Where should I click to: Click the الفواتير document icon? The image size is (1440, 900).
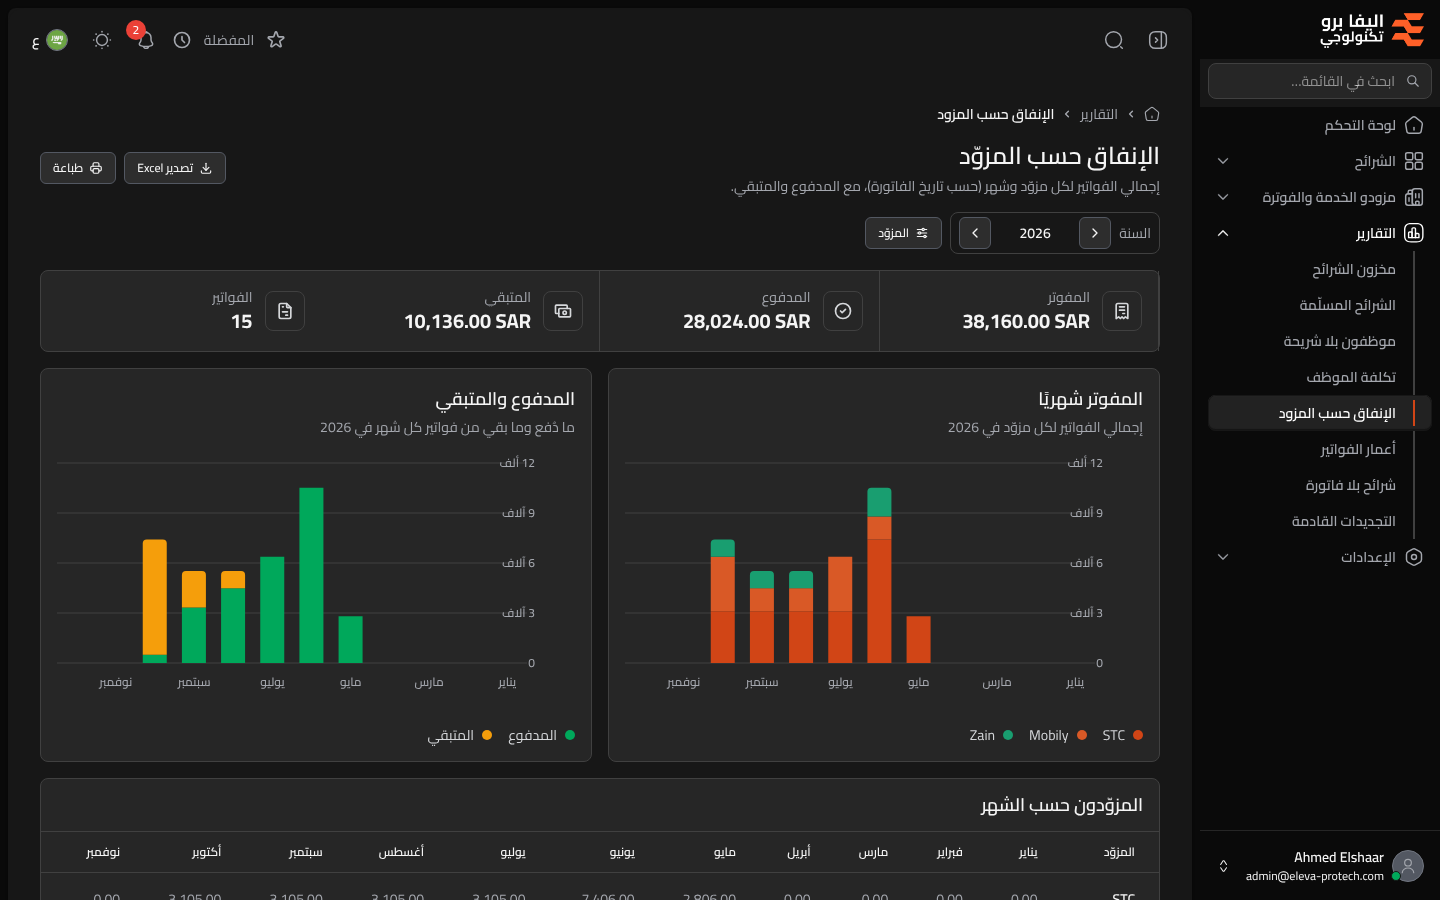coord(285,311)
